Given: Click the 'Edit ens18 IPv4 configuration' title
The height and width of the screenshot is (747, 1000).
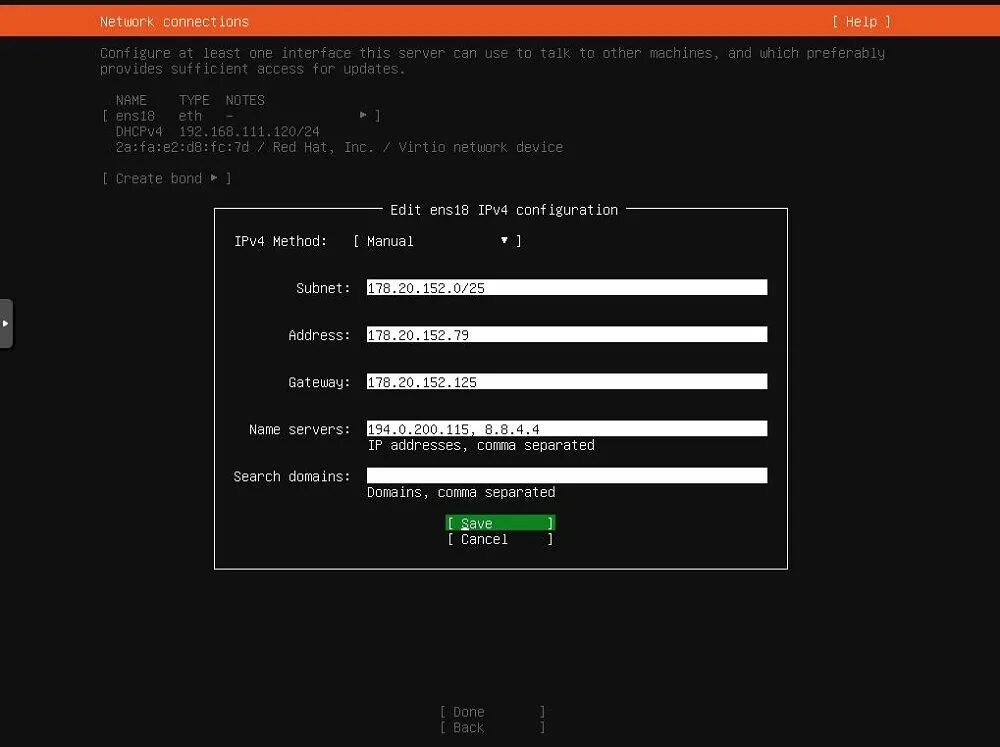Looking at the screenshot, I should 504,210.
